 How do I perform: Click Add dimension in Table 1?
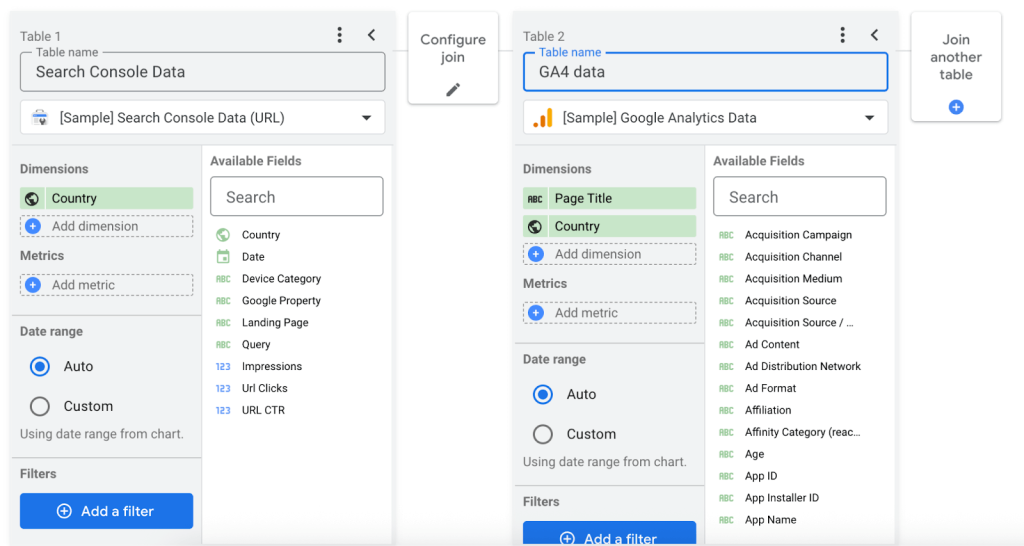(x=106, y=226)
